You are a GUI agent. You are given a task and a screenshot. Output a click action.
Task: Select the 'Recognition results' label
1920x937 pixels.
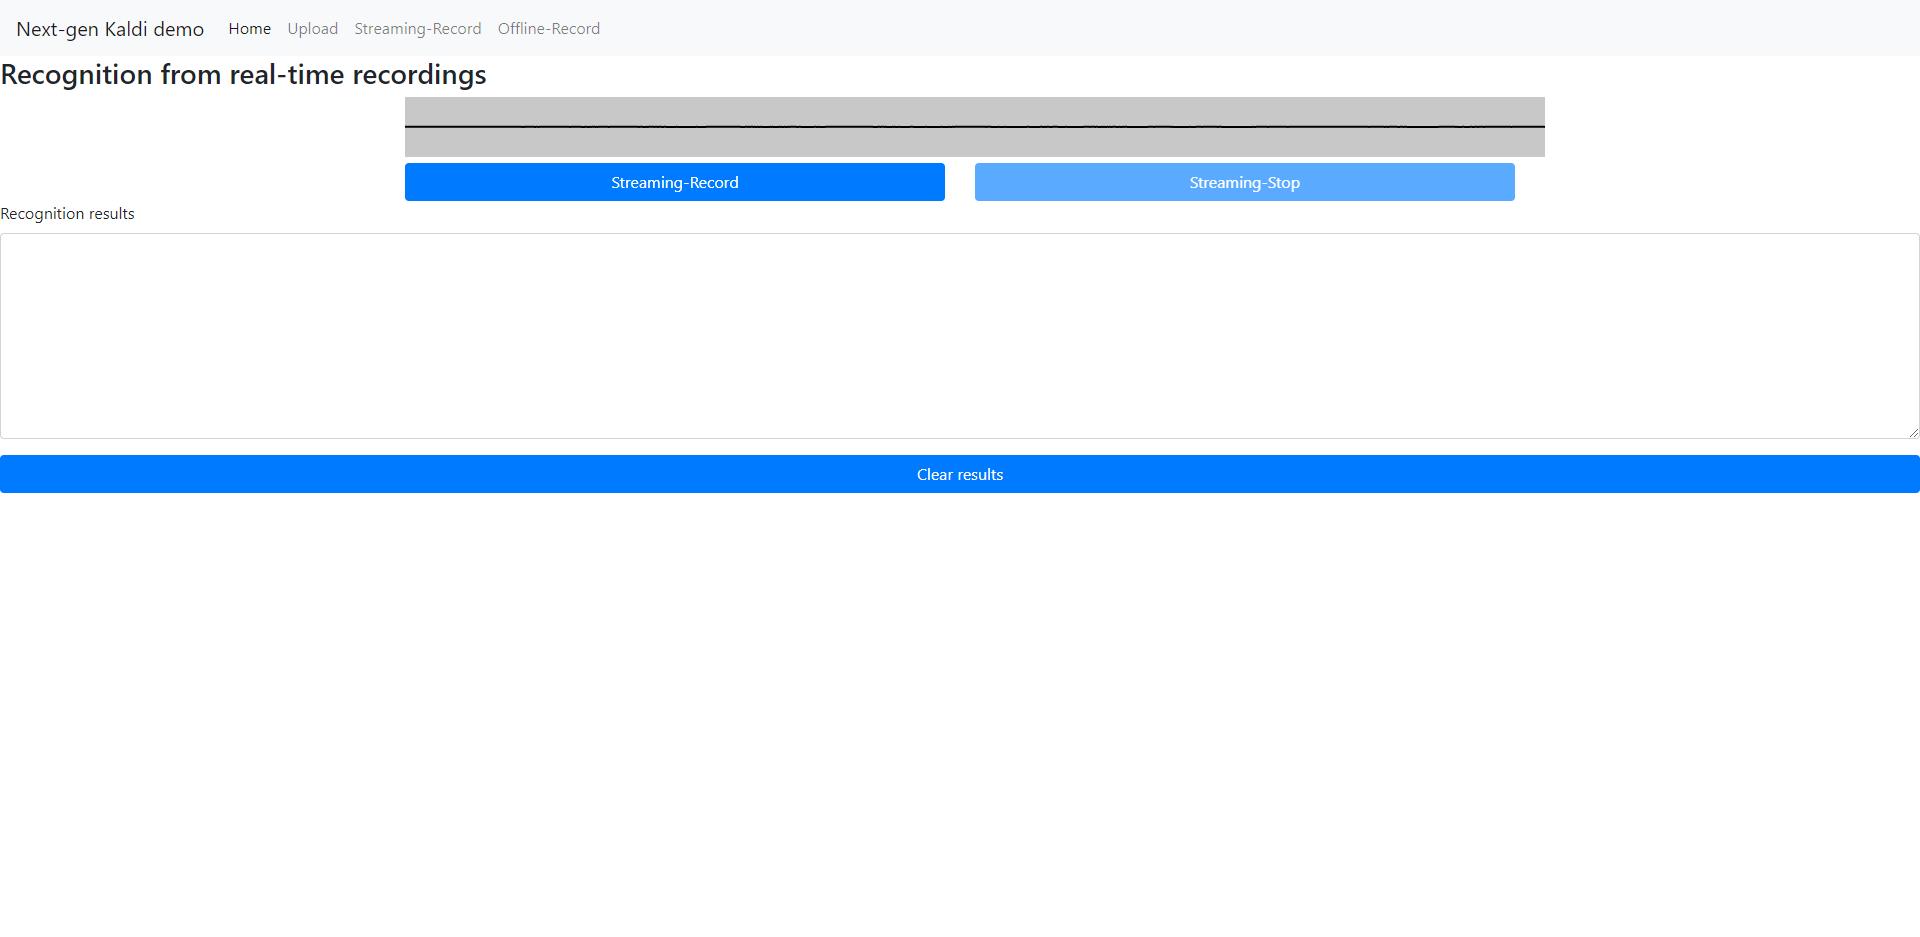[x=67, y=214]
